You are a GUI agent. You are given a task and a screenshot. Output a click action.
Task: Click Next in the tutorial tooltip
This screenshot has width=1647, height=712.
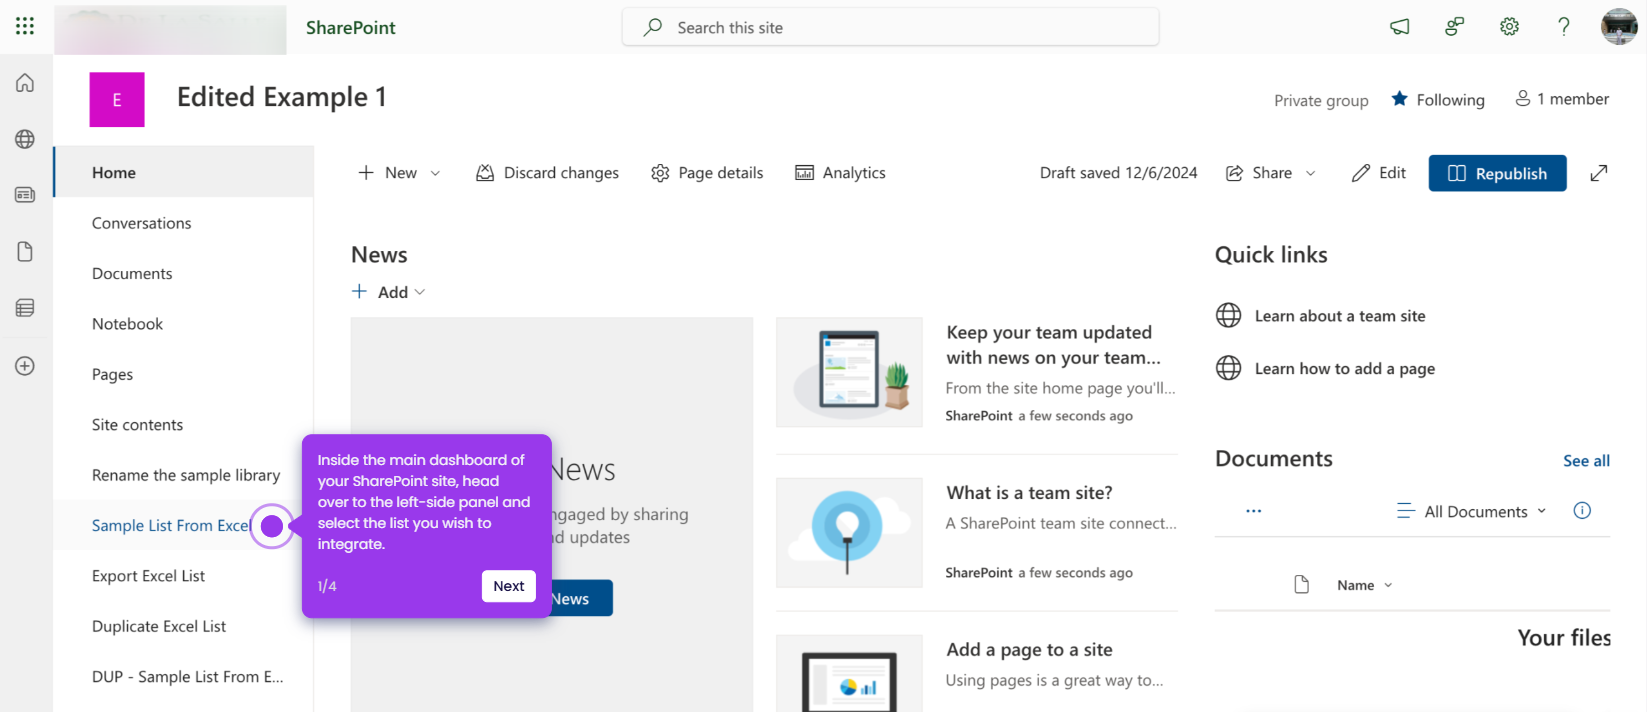pos(508,586)
